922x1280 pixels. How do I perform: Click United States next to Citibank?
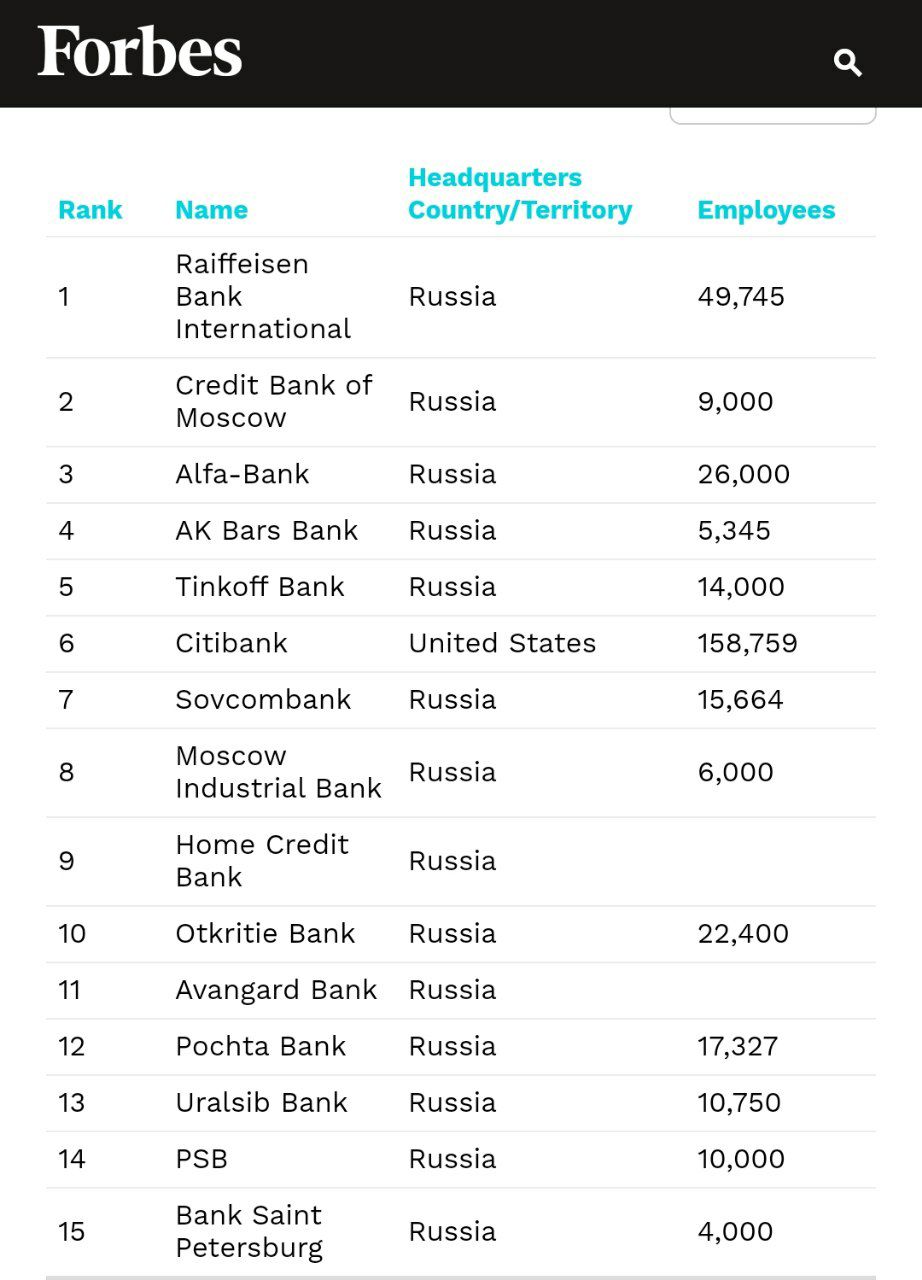click(502, 644)
